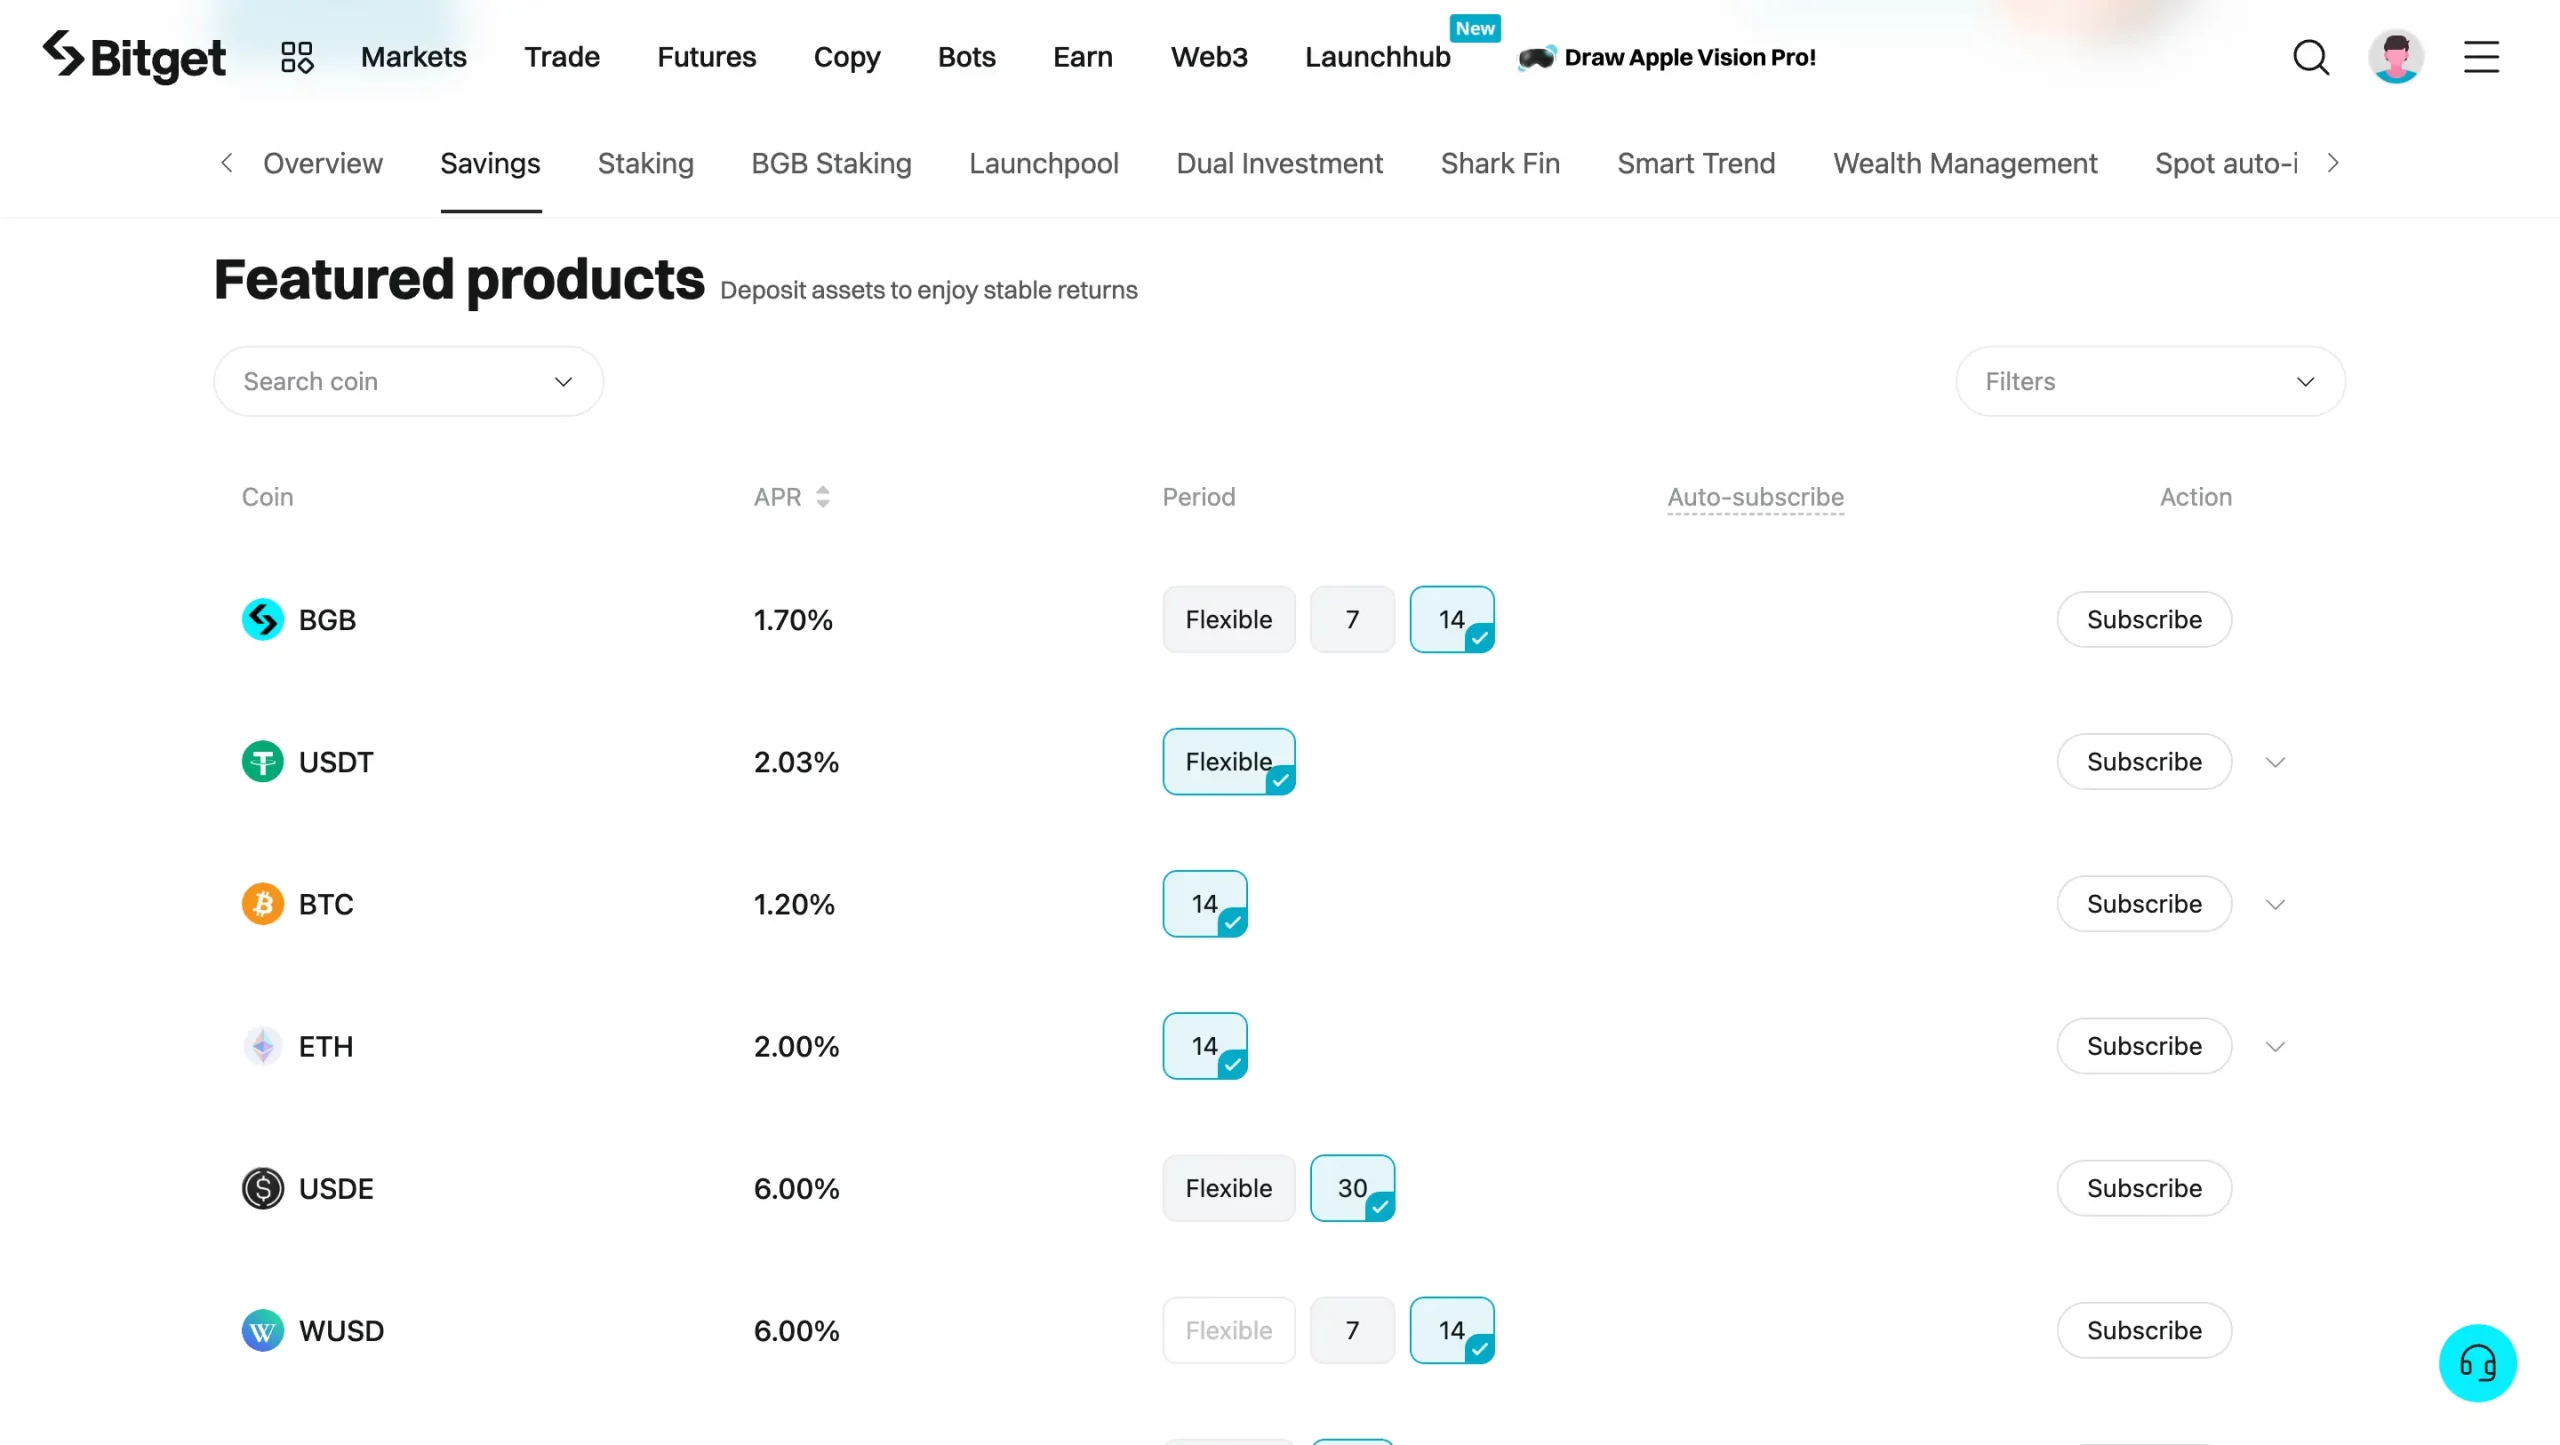The image size is (2560, 1445).
Task: Select 7-day period for WUSD
Action: [x=1352, y=1331]
